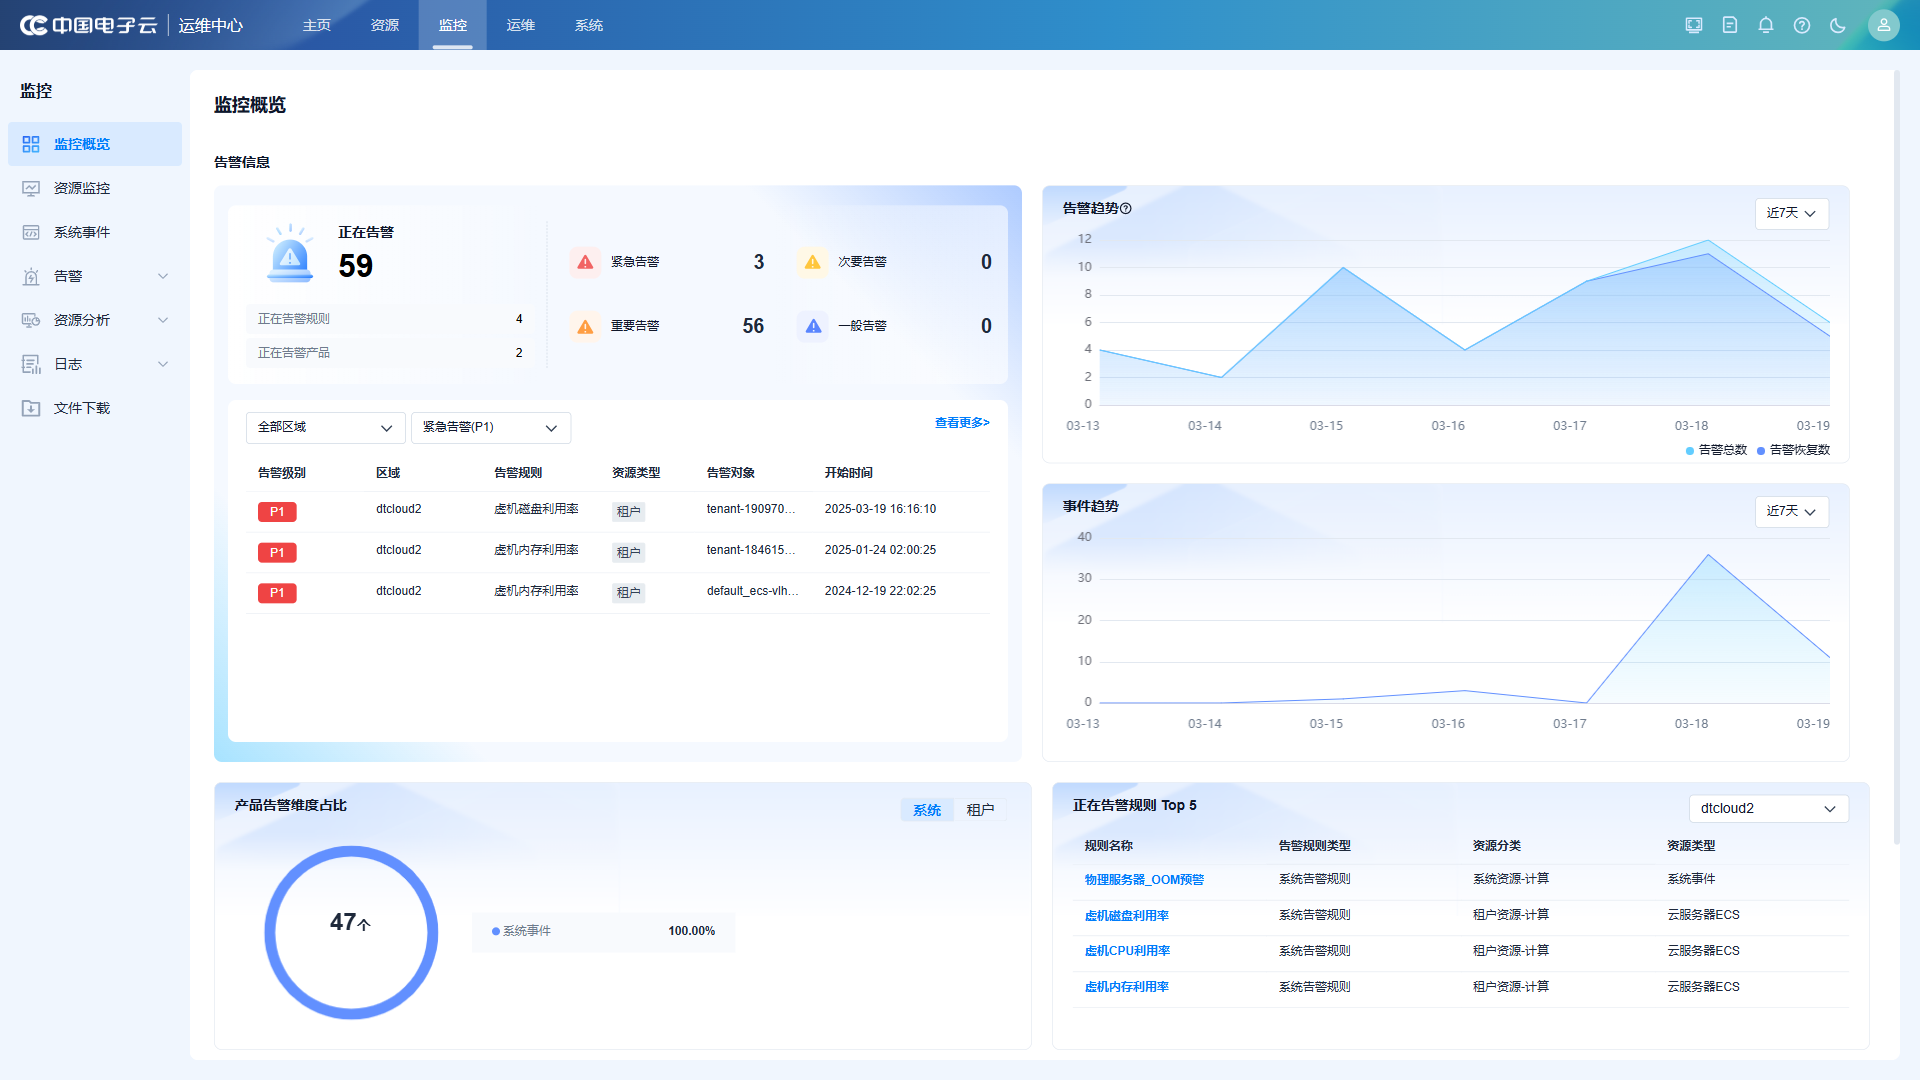This screenshot has width=1920, height=1080.
Task: Toggle dark mode with the moon icon
Action: click(x=1838, y=25)
